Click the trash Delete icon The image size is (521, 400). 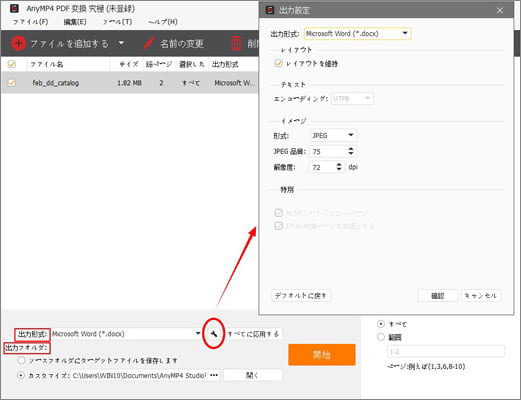click(x=236, y=44)
